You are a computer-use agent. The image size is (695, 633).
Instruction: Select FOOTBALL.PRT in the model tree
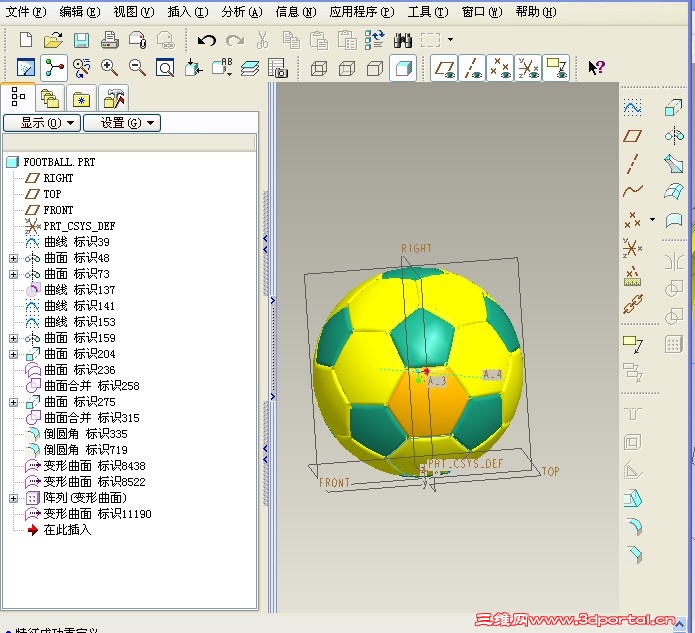pos(59,162)
